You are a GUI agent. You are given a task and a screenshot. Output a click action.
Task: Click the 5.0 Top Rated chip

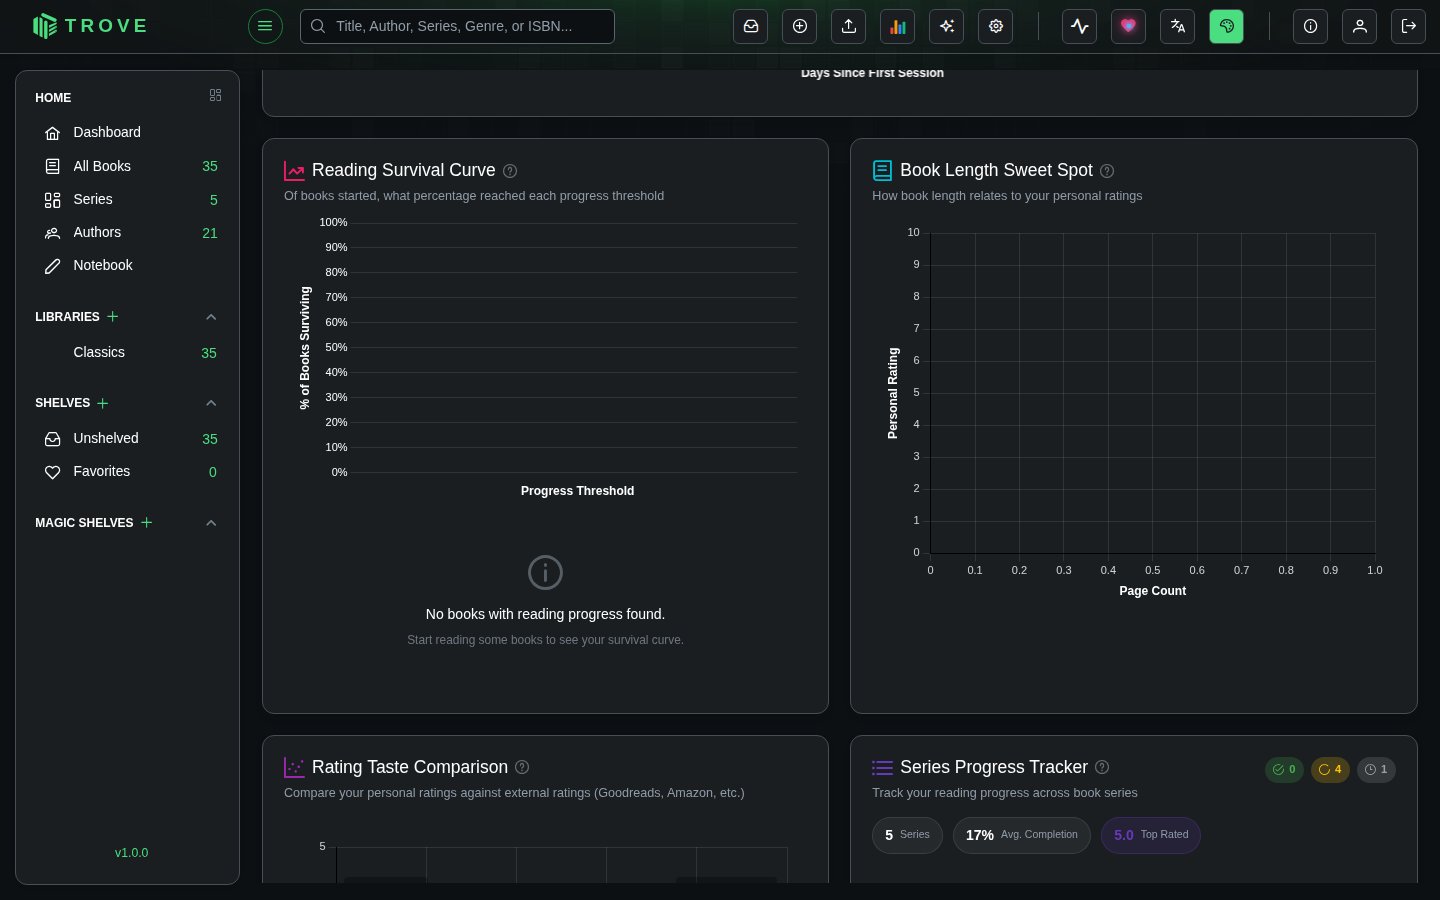coord(1151,835)
